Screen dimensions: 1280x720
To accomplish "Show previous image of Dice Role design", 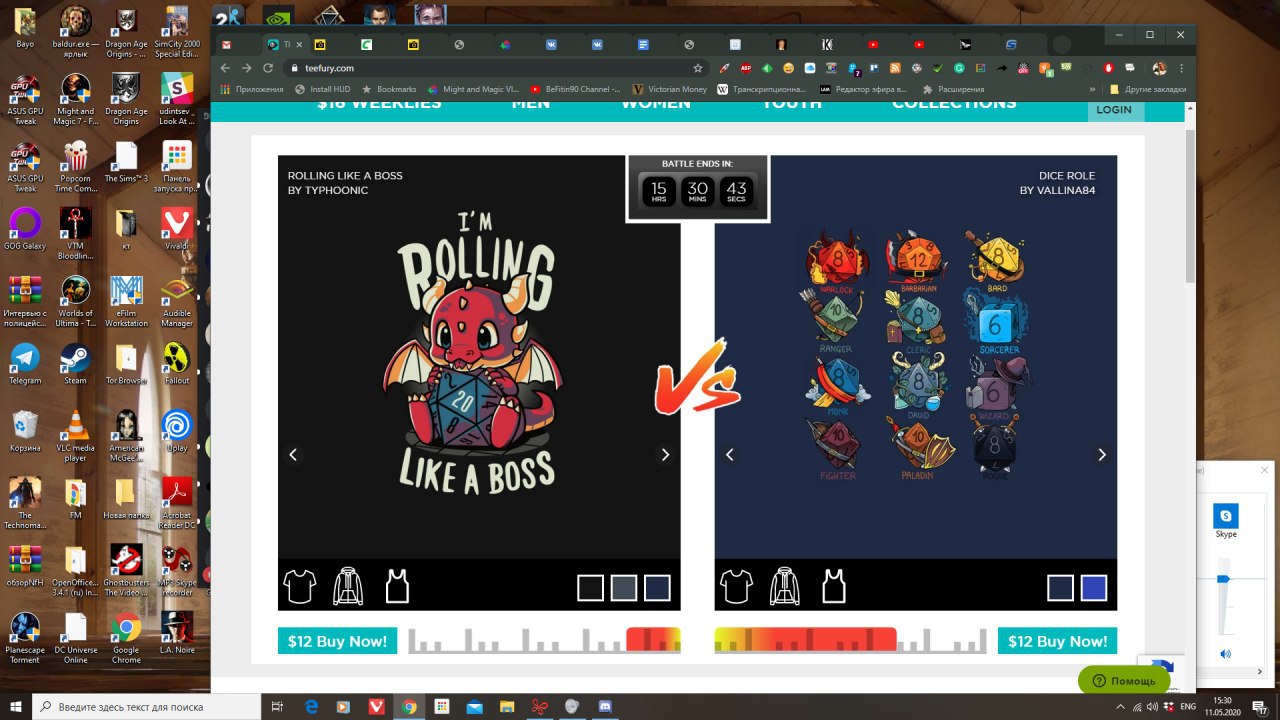I will tap(730, 455).
